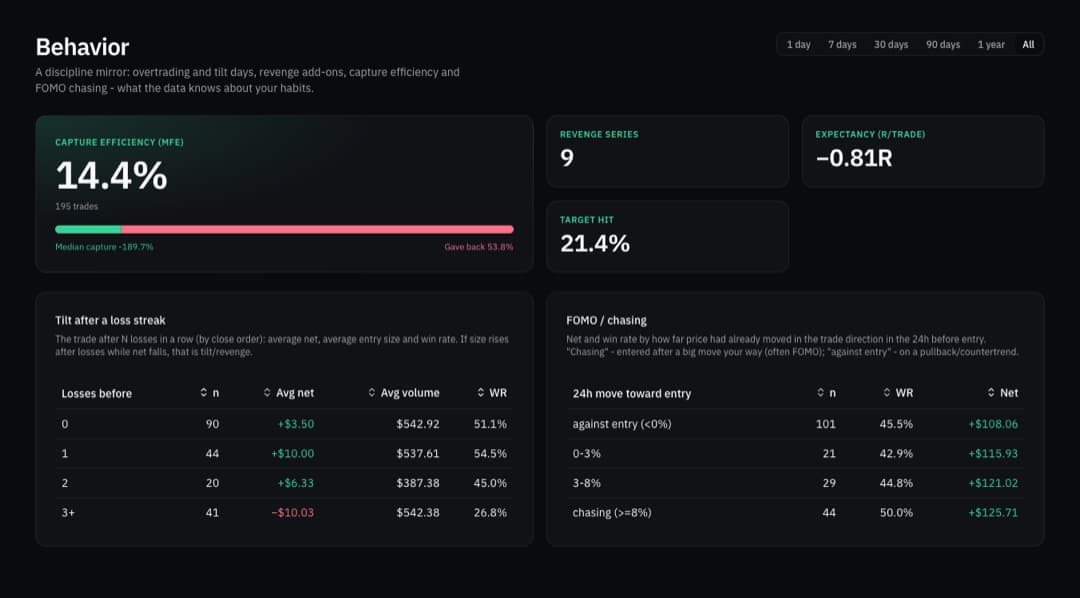Click the Median capture -189.7% label
Screen dimensions: 1080x598
tap(104, 247)
